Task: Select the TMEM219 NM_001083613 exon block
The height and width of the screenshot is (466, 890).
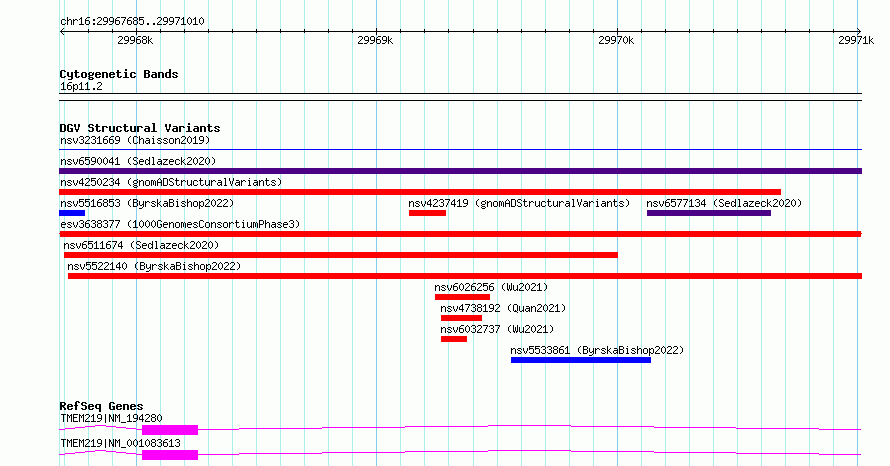Action: click(x=170, y=455)
